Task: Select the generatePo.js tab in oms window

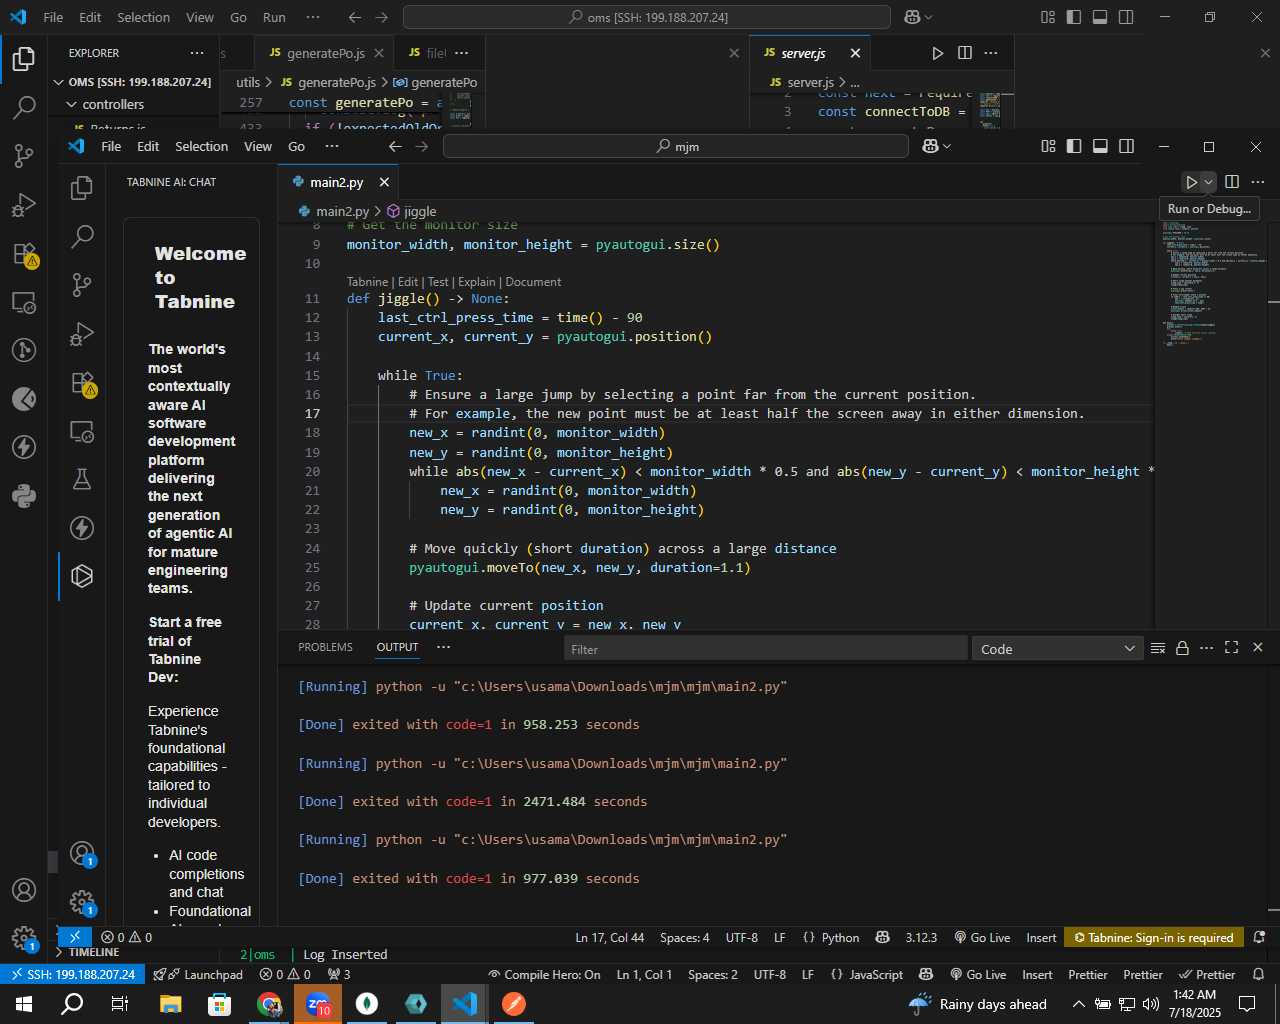Action: click(325, 53)
